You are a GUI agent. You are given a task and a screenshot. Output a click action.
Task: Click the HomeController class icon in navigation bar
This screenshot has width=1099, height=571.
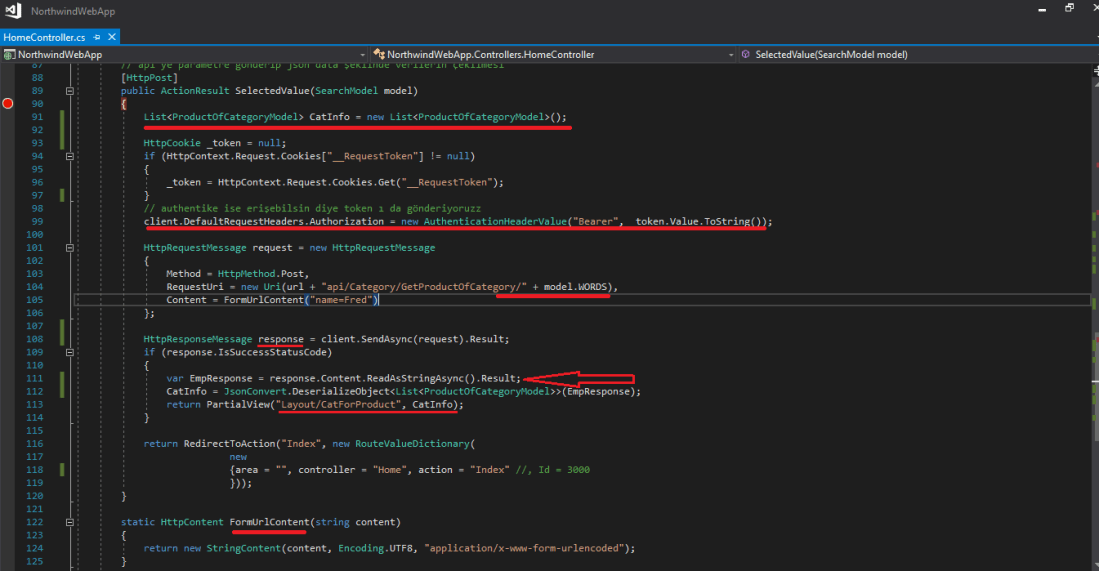click(379, 54)
